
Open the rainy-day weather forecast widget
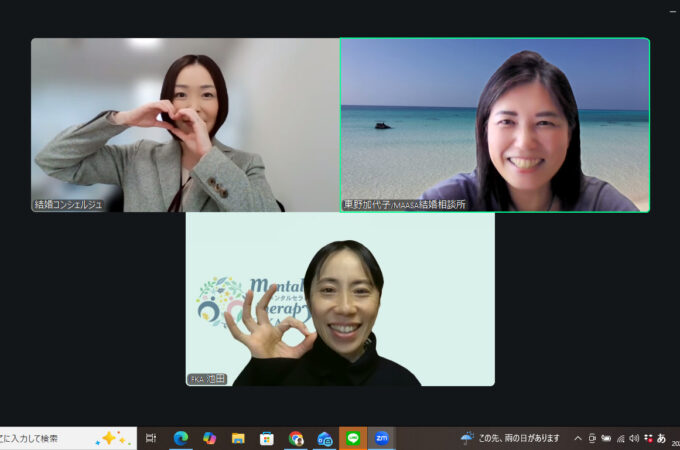tap(510, 438)
